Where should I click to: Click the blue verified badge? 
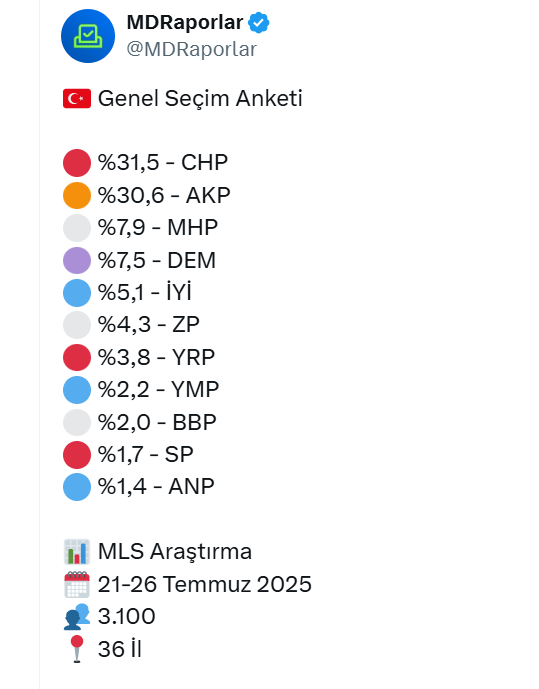pos(259,23)
